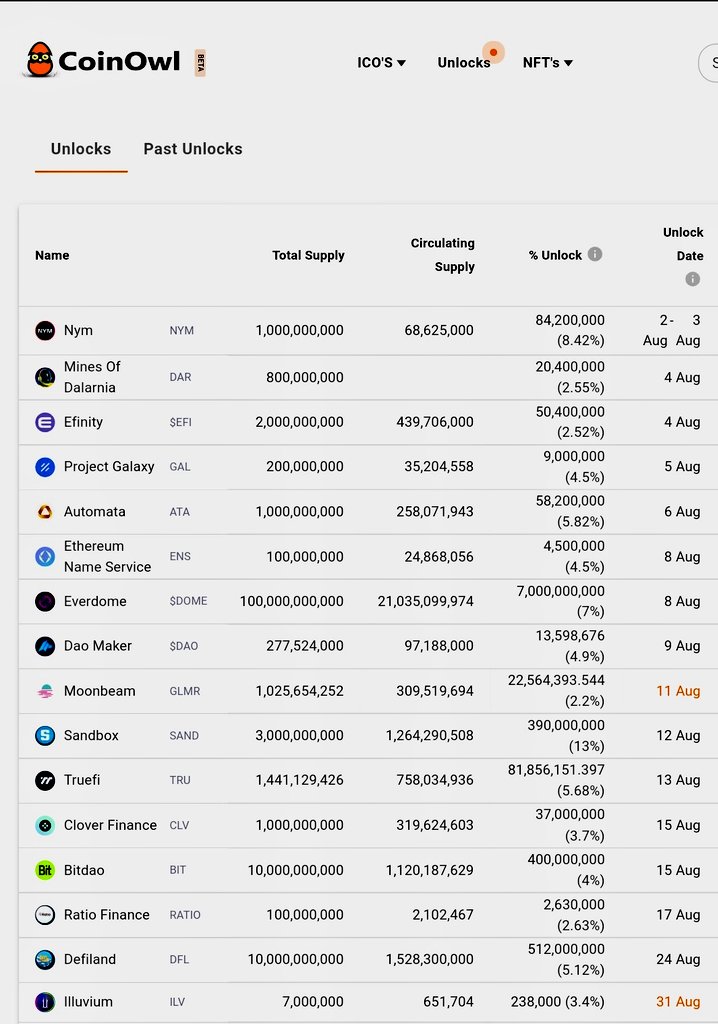Go to Unlocks in top navigation

[x=464, y=63]
